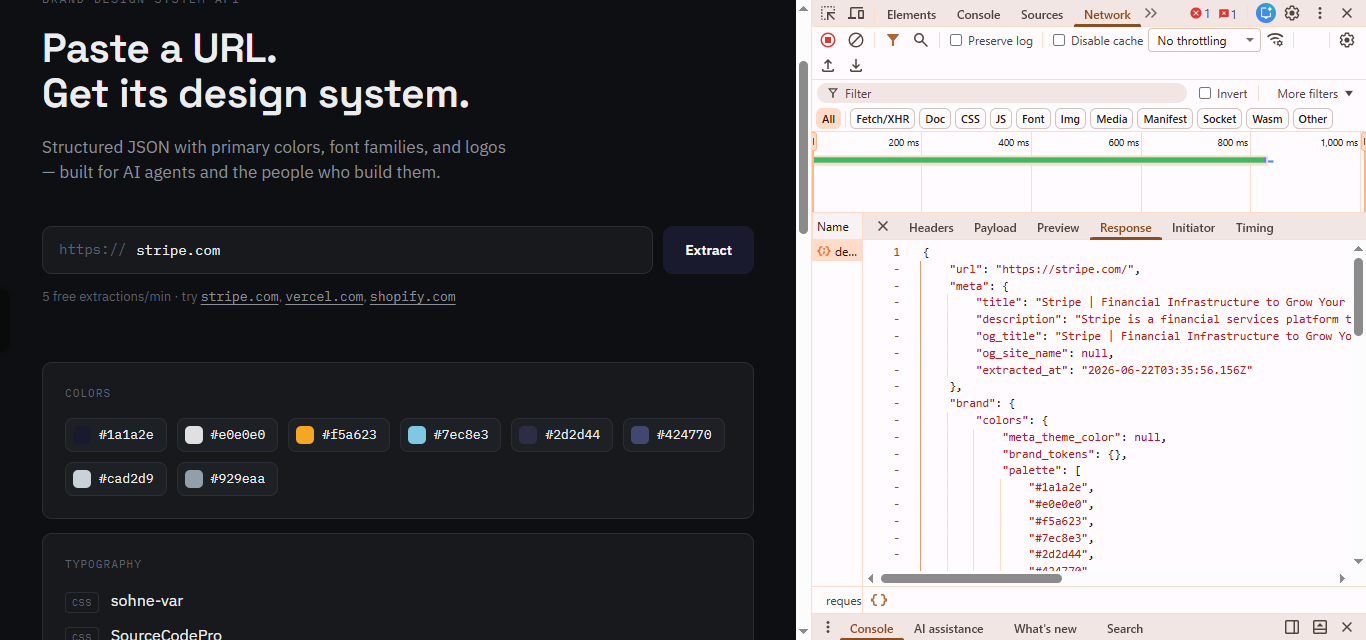Viewport: 1366px width, 640px height.
Task: Open the Headers tab of the request
Action: pos(931,227)
